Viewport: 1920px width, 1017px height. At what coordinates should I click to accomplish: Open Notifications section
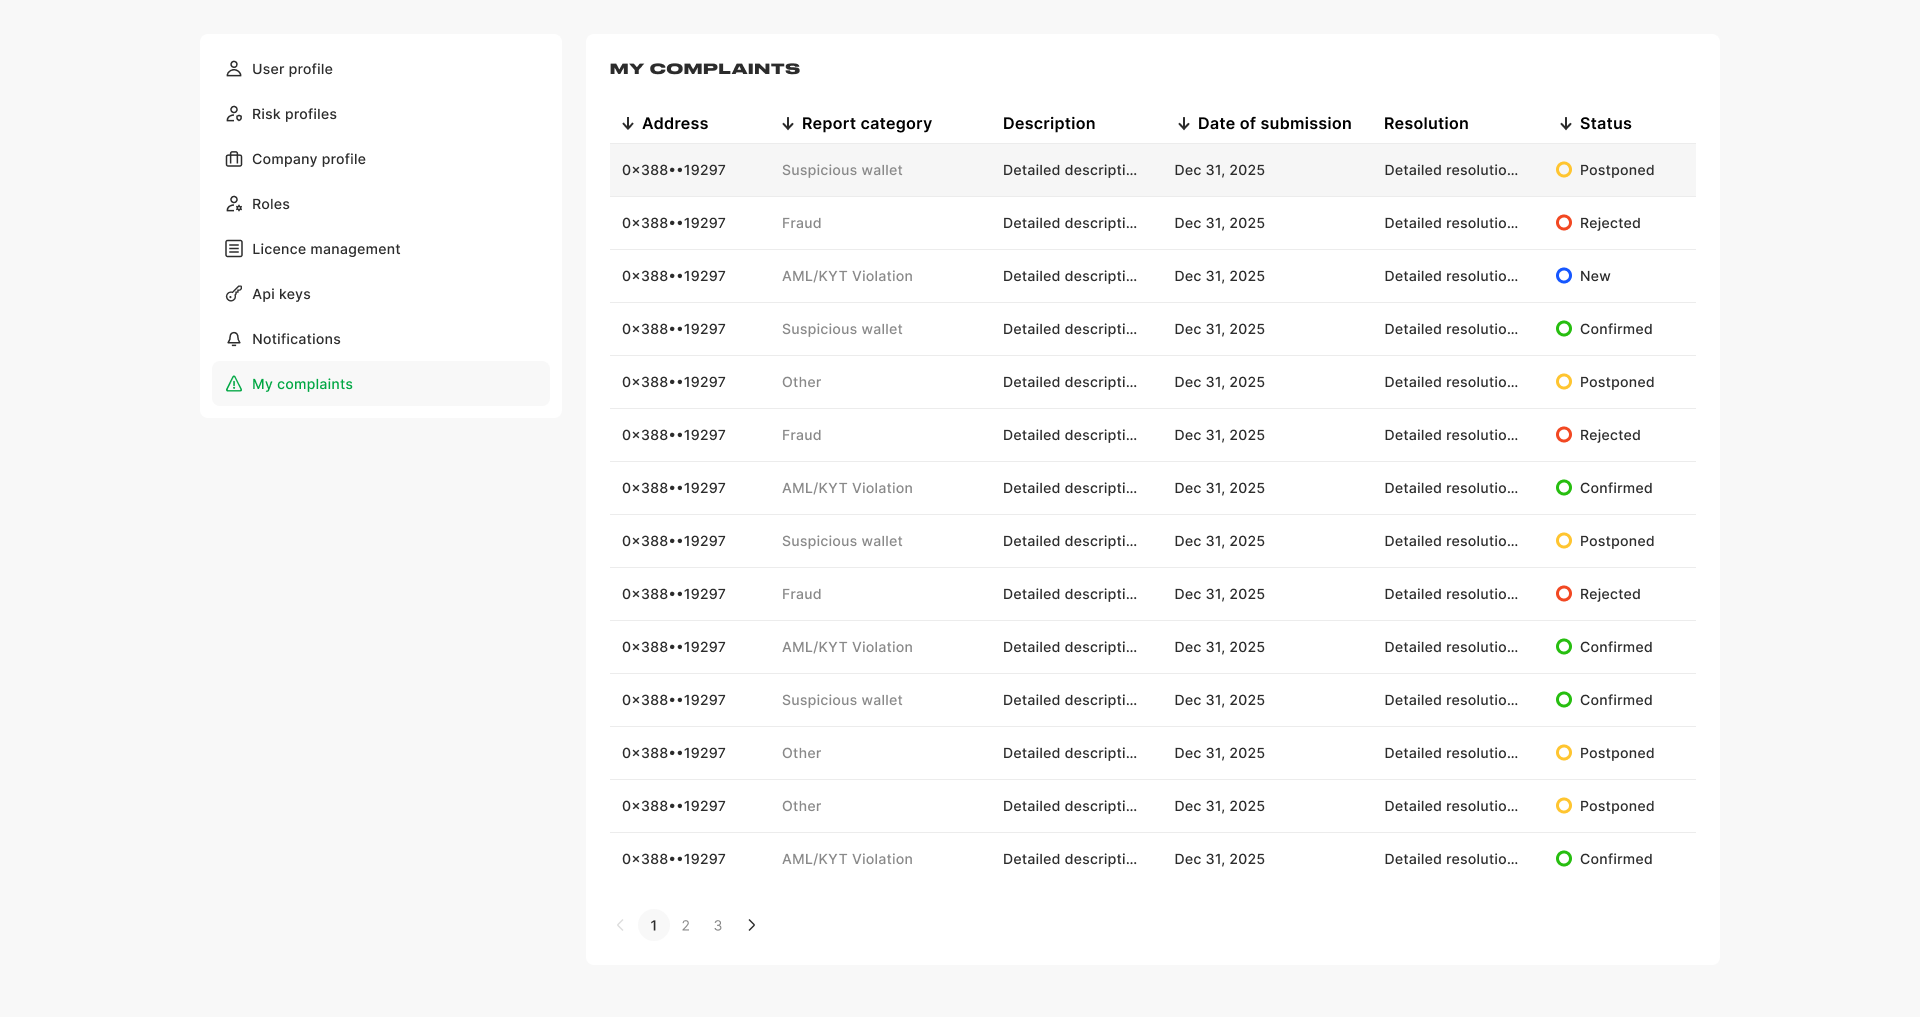[381, 339]
